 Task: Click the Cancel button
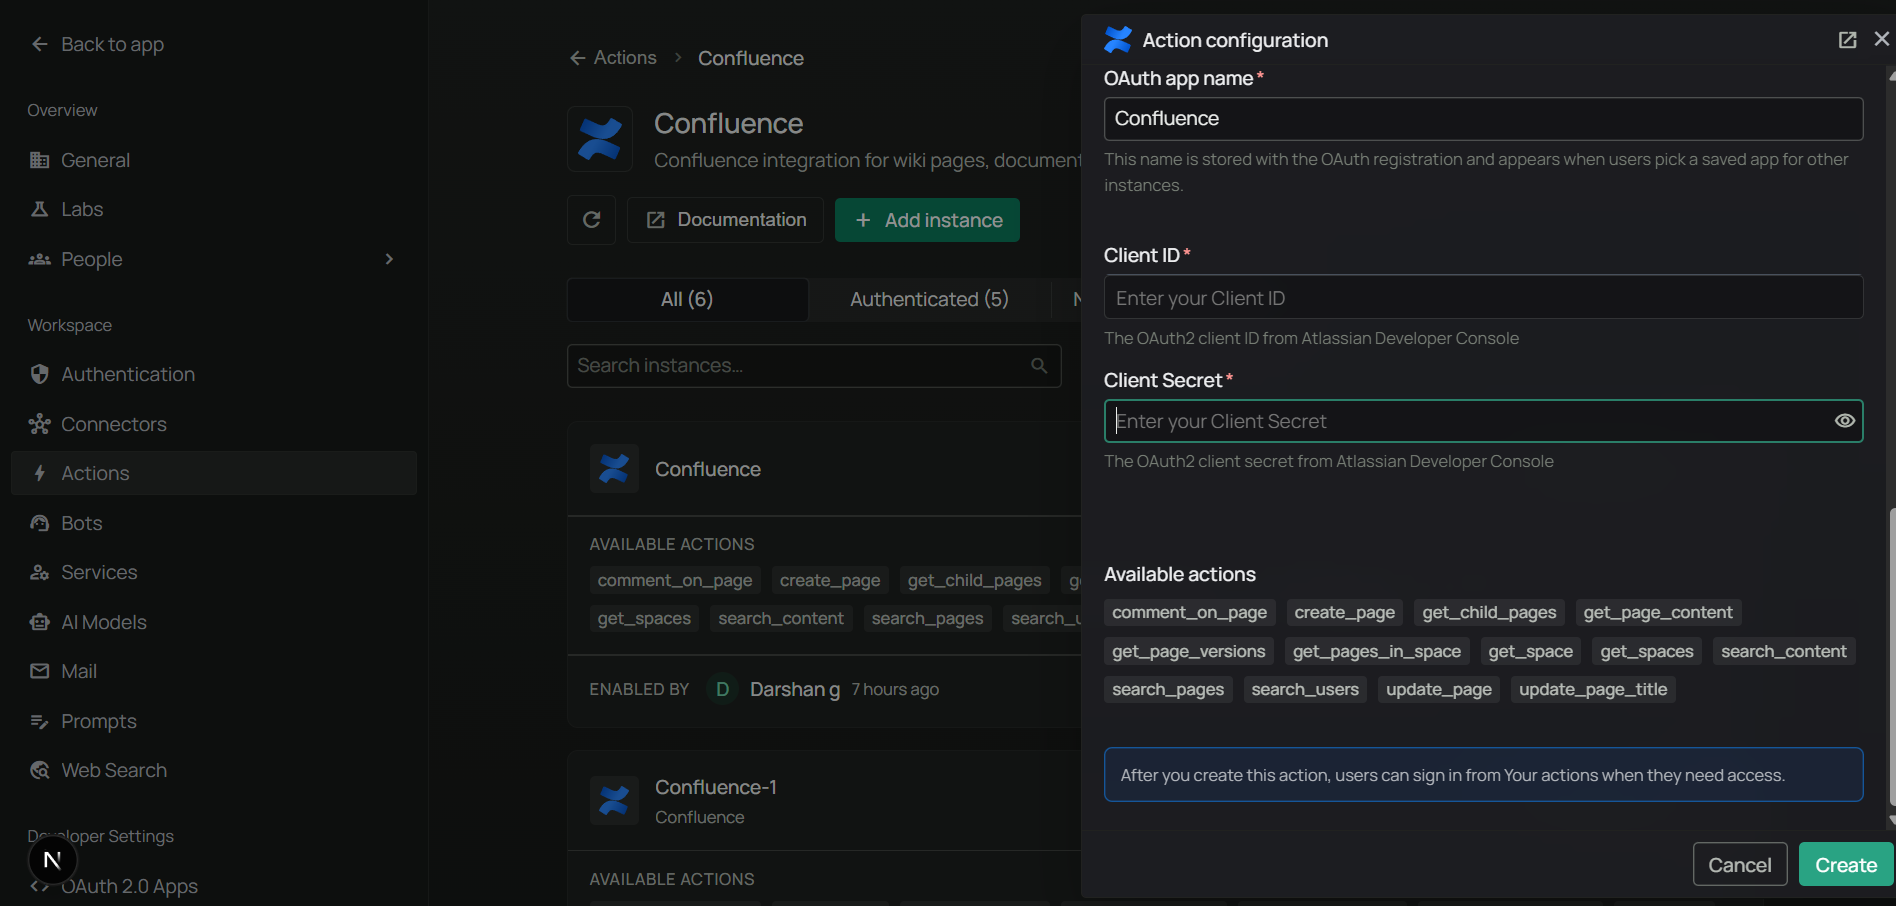(1740, 865)
